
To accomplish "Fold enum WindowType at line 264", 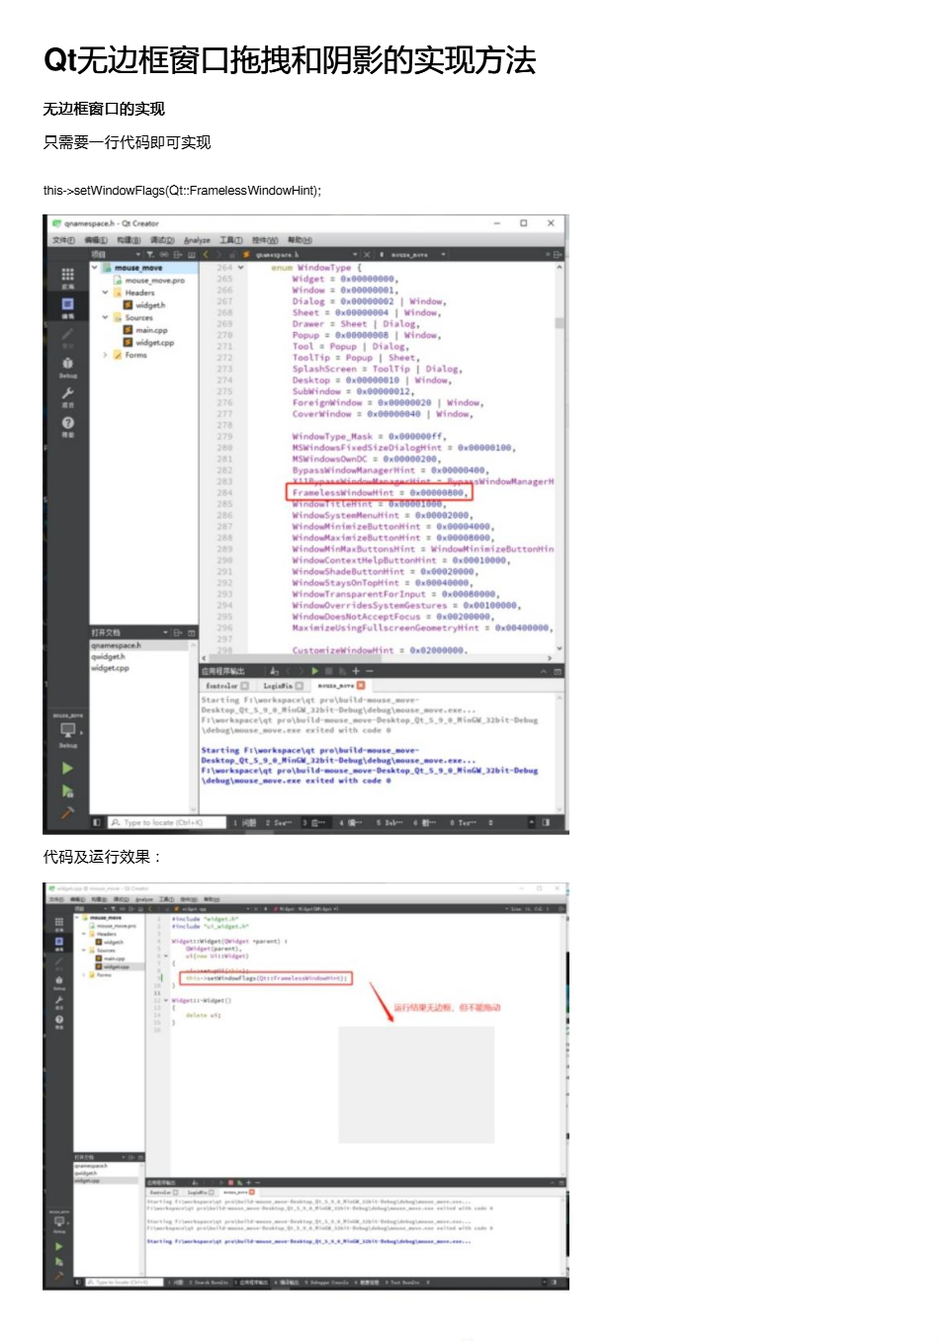I will [241, 268].
